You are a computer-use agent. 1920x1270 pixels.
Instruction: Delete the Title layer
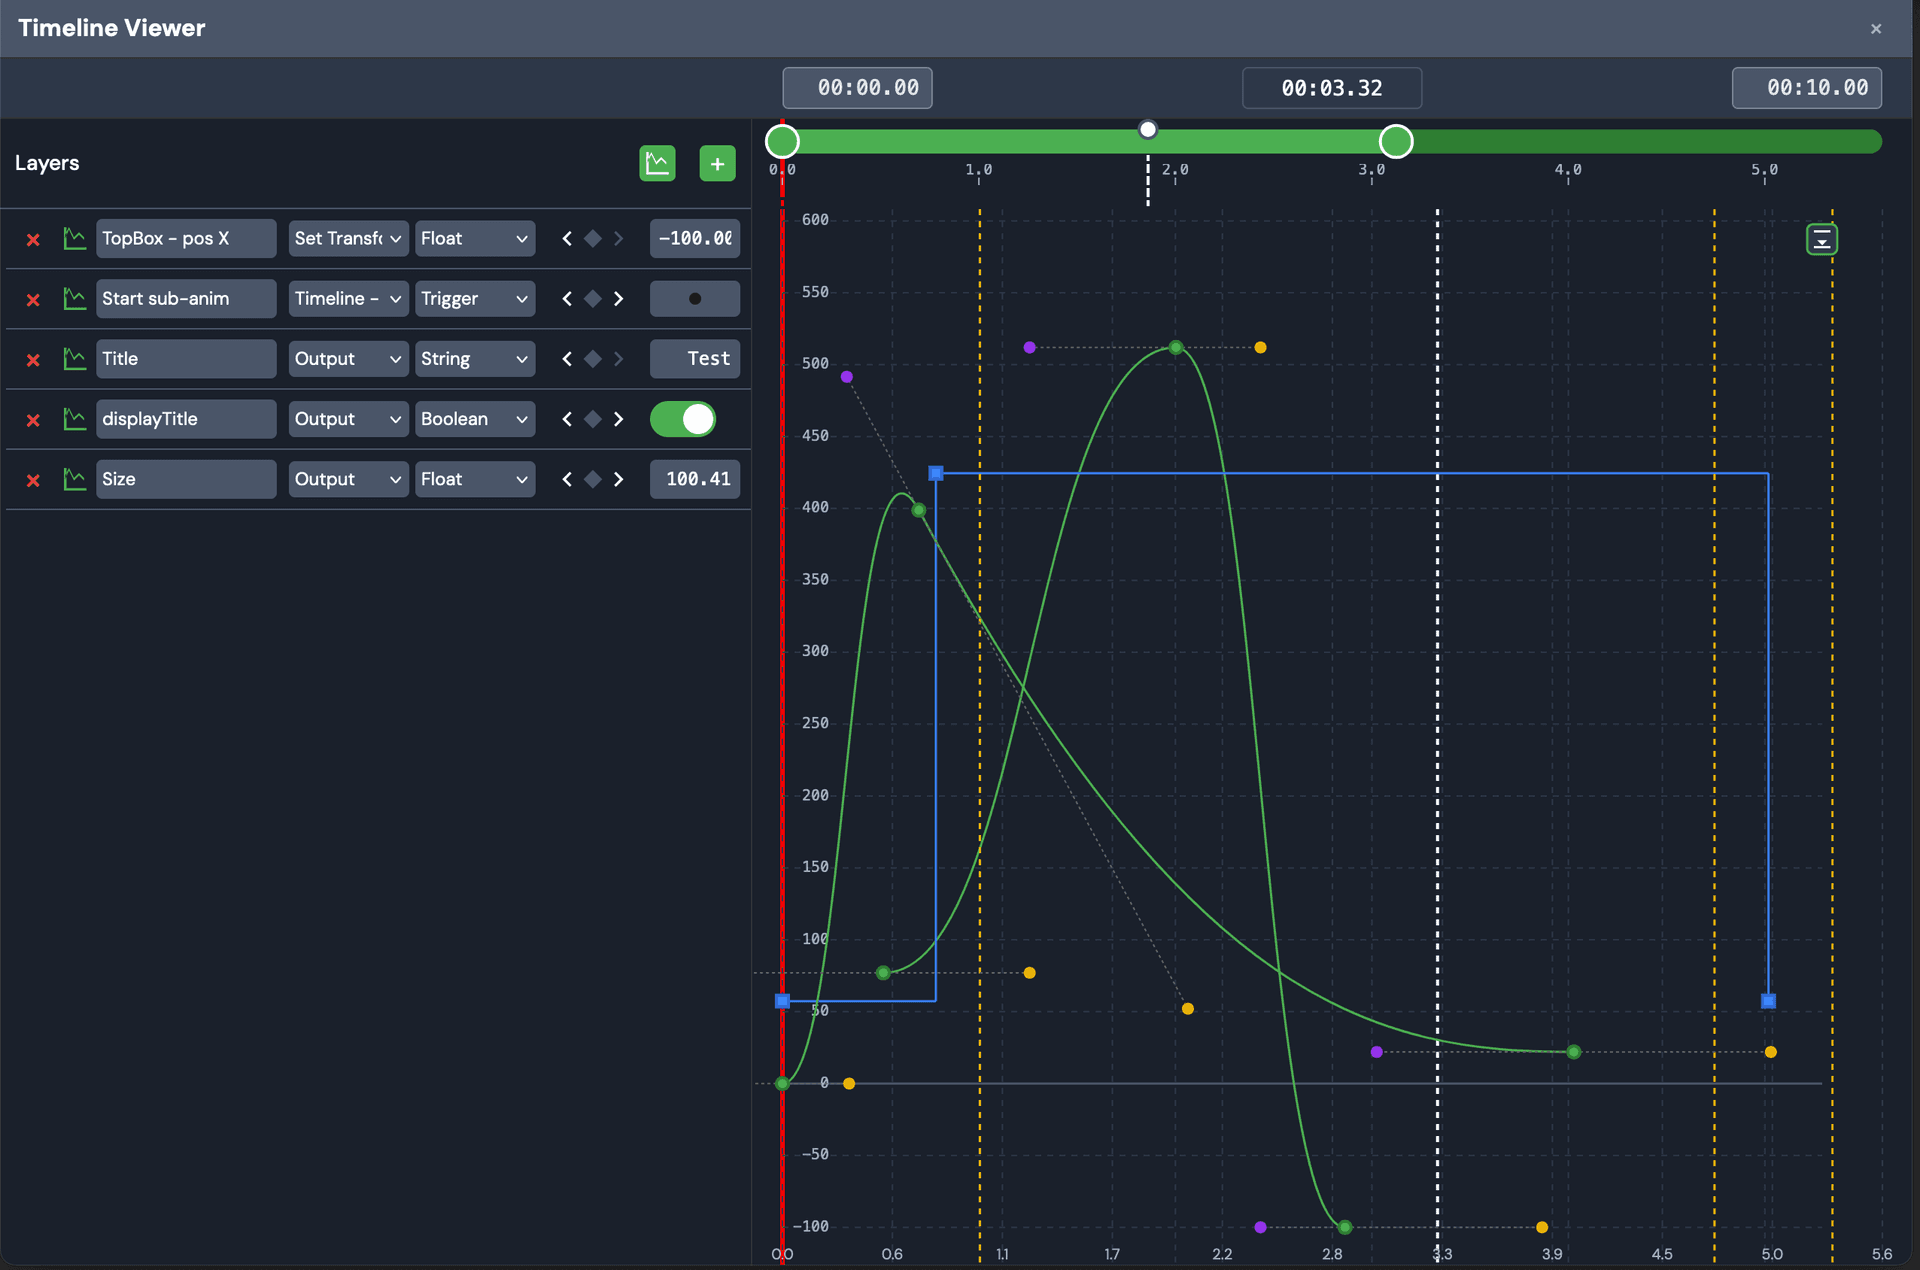(x=33, y=360)
